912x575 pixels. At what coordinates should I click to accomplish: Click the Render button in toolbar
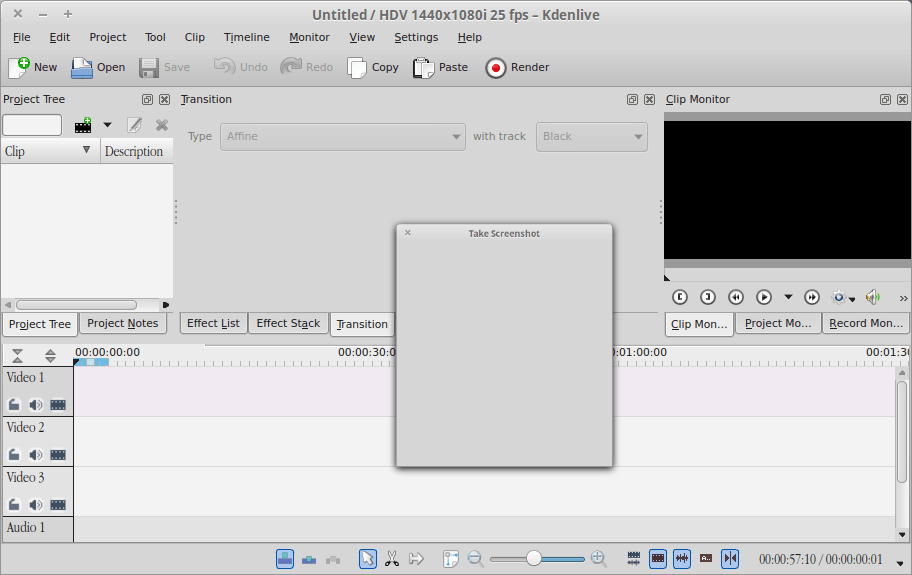(517, 67)
